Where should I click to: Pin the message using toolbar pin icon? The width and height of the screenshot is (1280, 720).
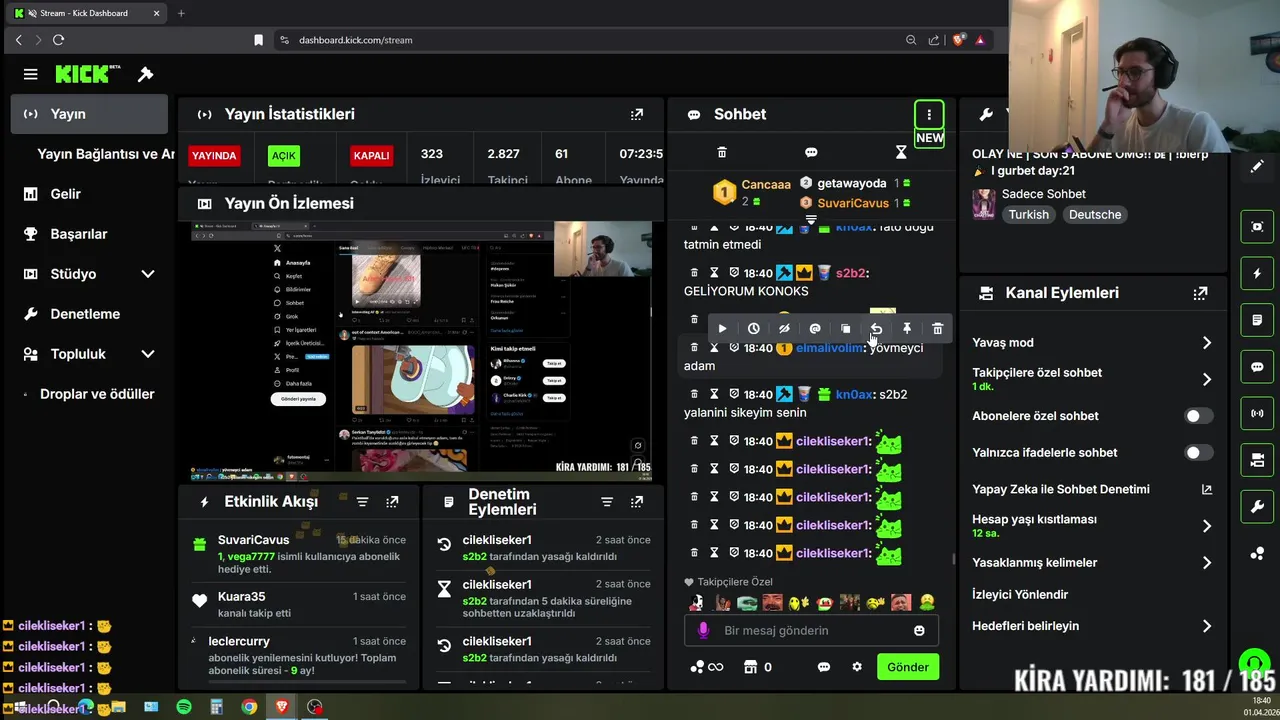pyautogui.click(x=907, y=328)
